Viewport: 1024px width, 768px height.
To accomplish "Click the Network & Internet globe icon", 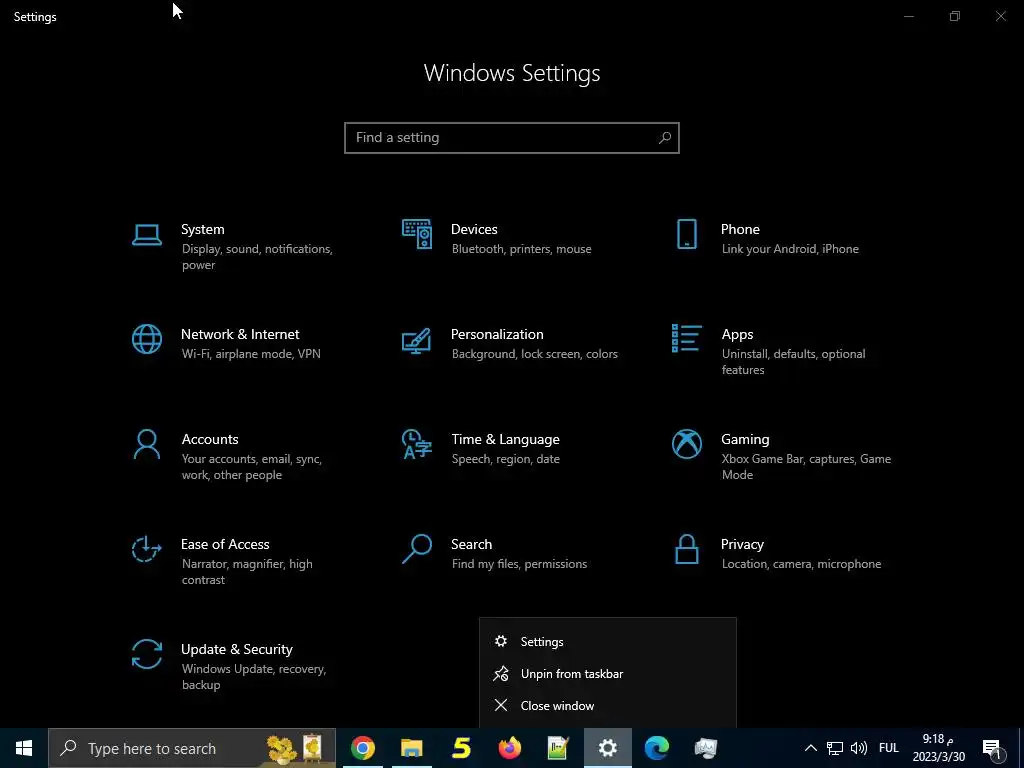I will coord(146,340).
